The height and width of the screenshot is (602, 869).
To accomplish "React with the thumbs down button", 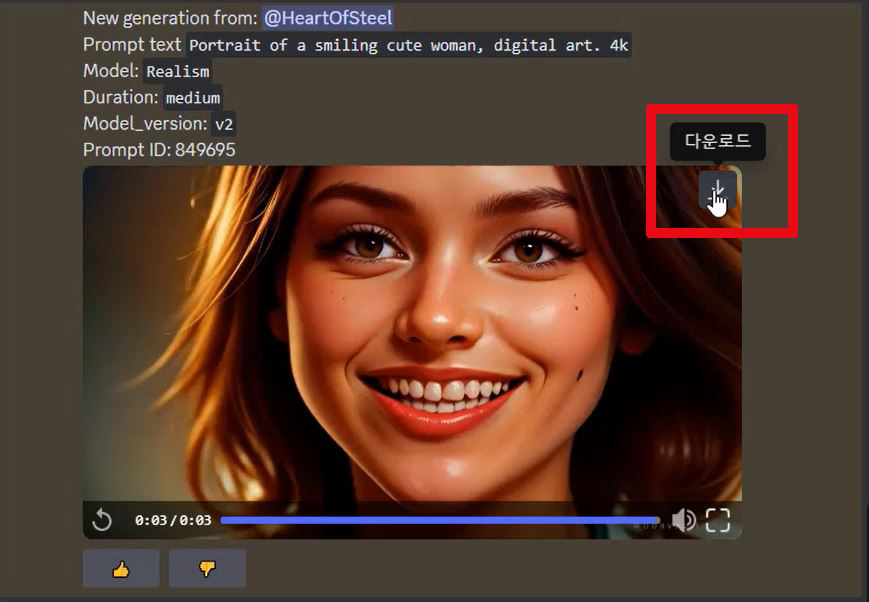I will (x=207, y=568).
